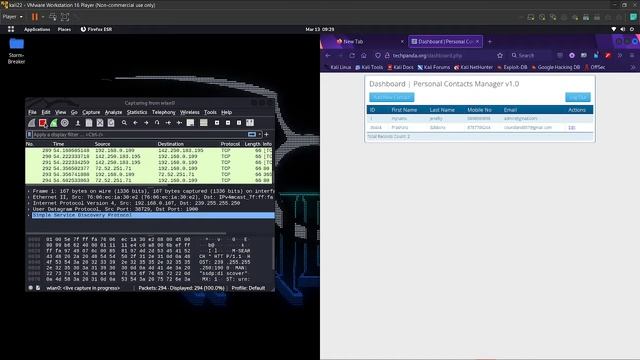Open display filter bookmark icon
640x360 pixels.
[x=29, y=134]
